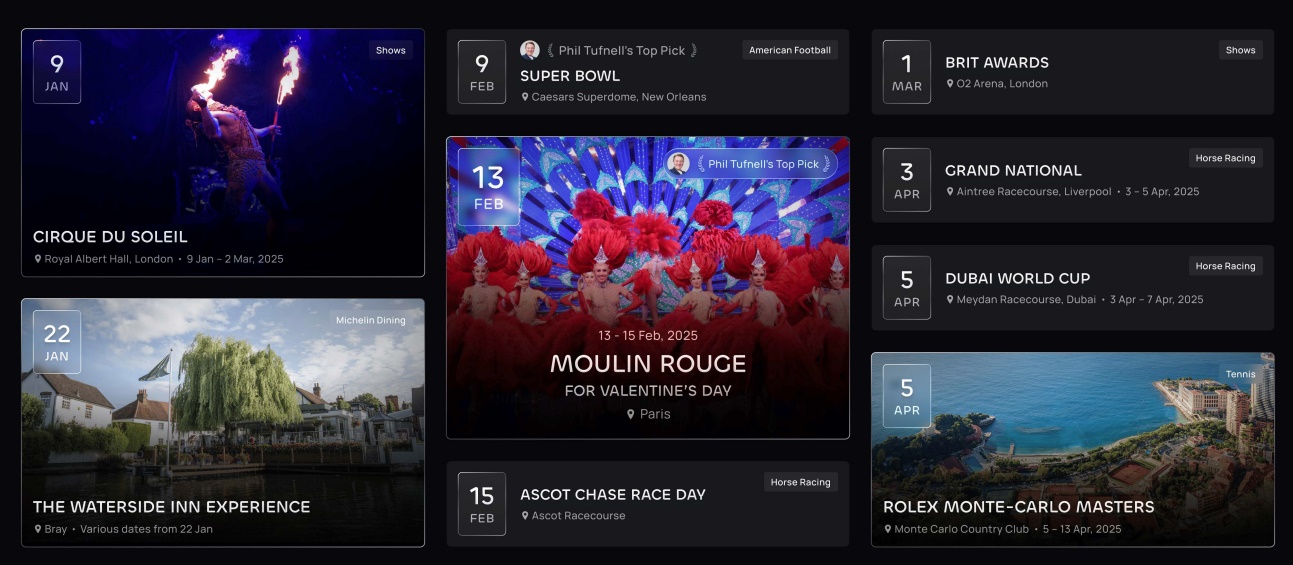Click the Monte Carlo Country Club pin icon
Viewport: 1293px width, 565px height.
[888, 529]
